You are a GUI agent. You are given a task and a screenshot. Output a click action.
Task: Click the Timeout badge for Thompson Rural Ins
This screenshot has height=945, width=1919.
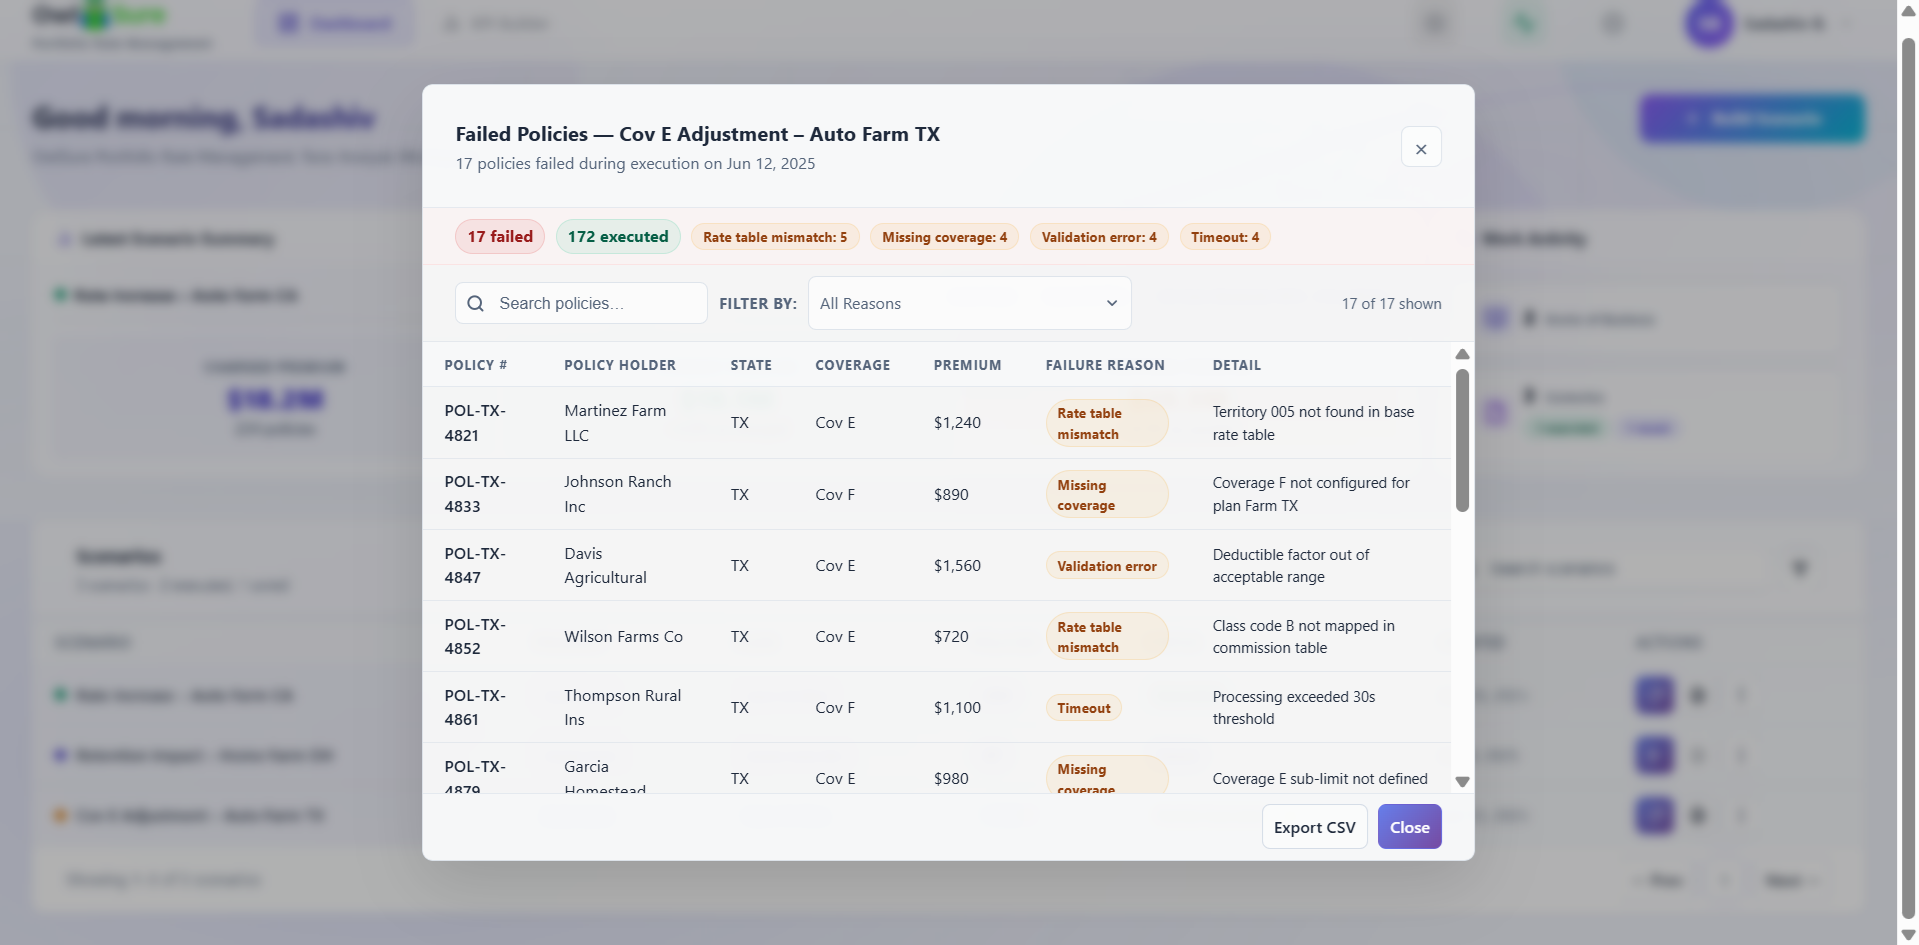[x=1084, y=708]
